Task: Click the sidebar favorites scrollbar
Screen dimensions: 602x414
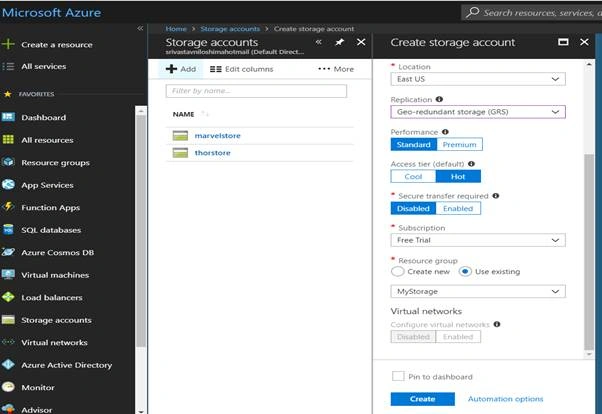Action: pyautogui.click(x=141, y=230)
